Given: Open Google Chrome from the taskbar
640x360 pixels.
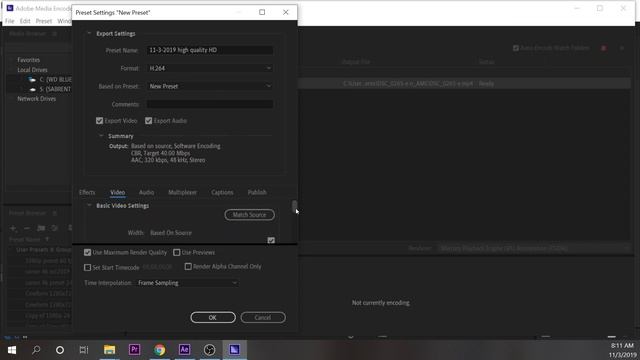Looking at the screenshot, I should pyautogui.click(x=160, y=350).
